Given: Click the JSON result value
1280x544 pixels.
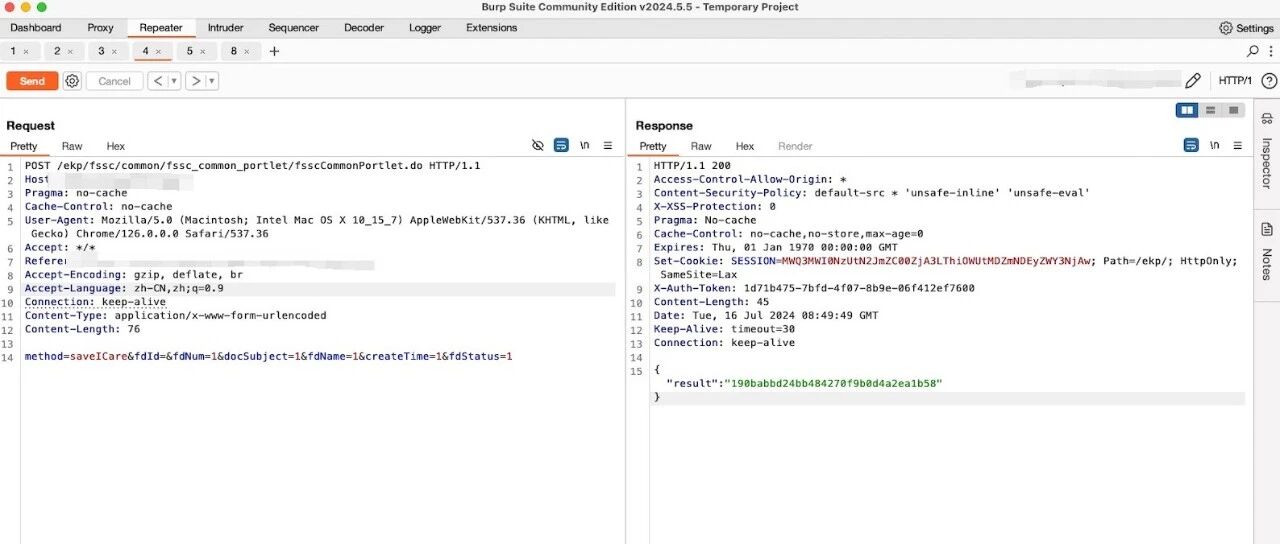Looking at the screenshot, I should (x=834, y=383).
